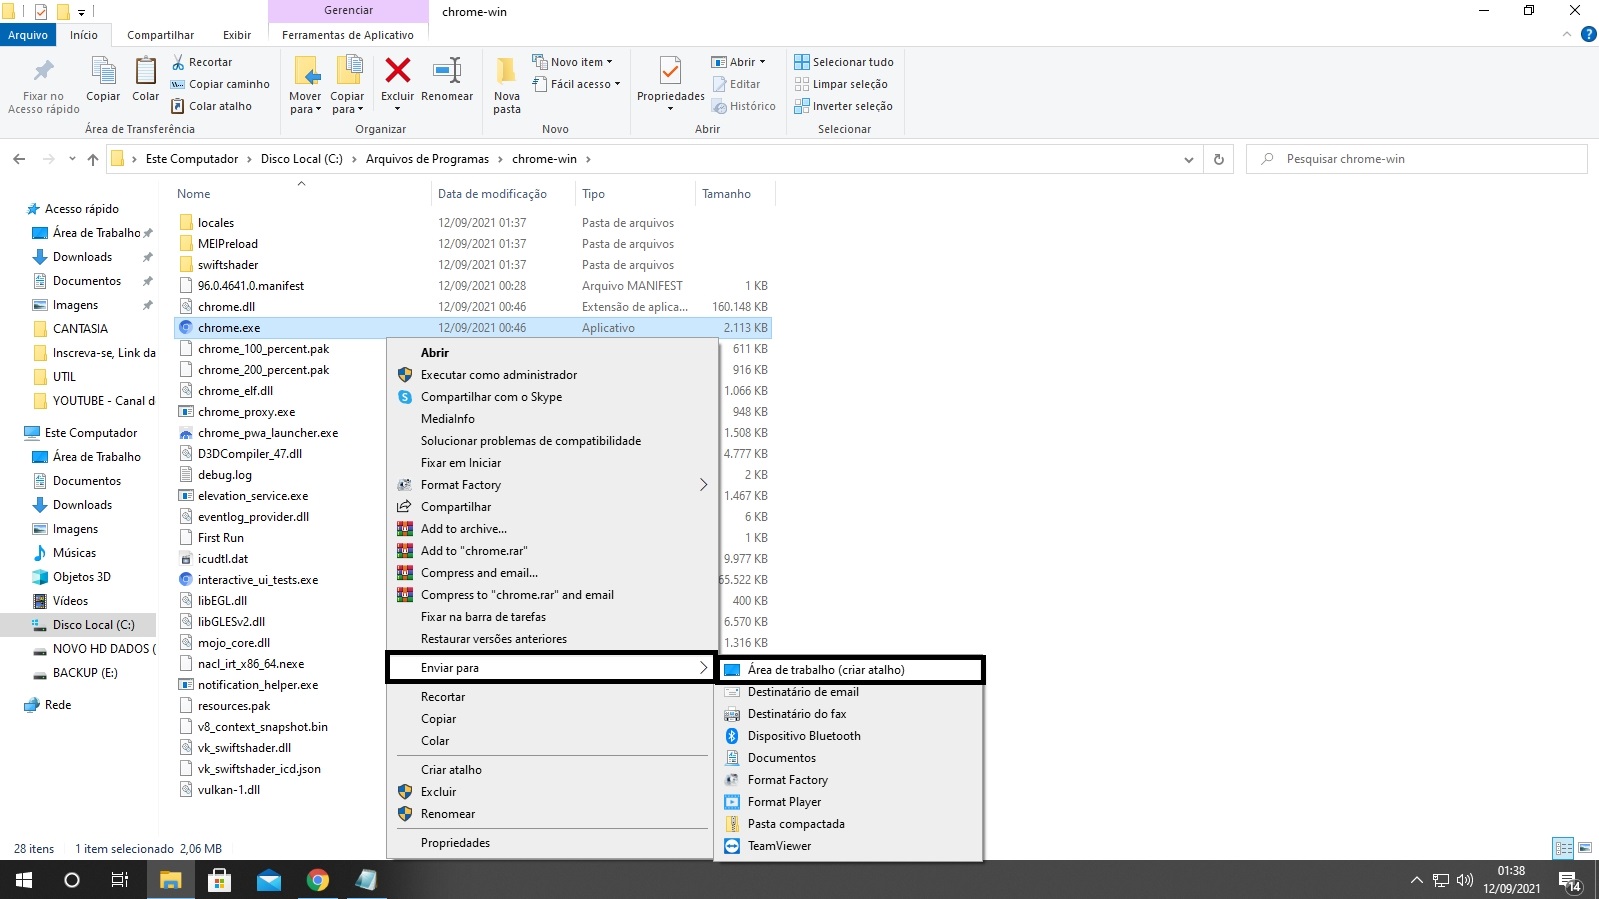Expand the address bar history dropdown
Screen dimensions: 1599x899
(1188, 159)
